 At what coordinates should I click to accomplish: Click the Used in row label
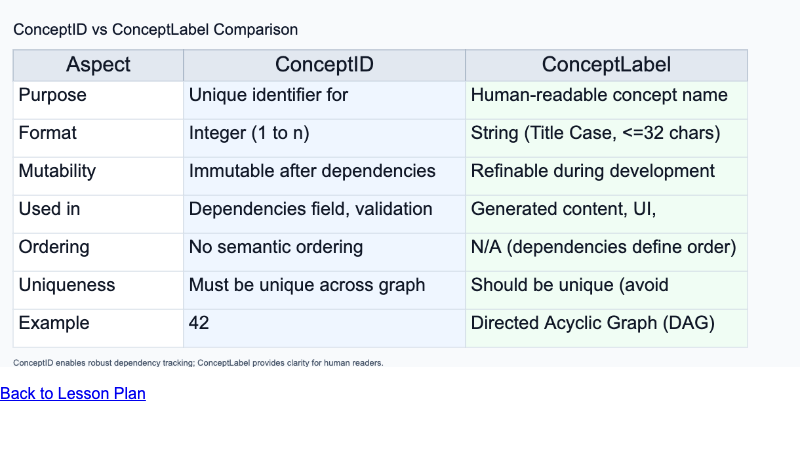click(50, 209)
